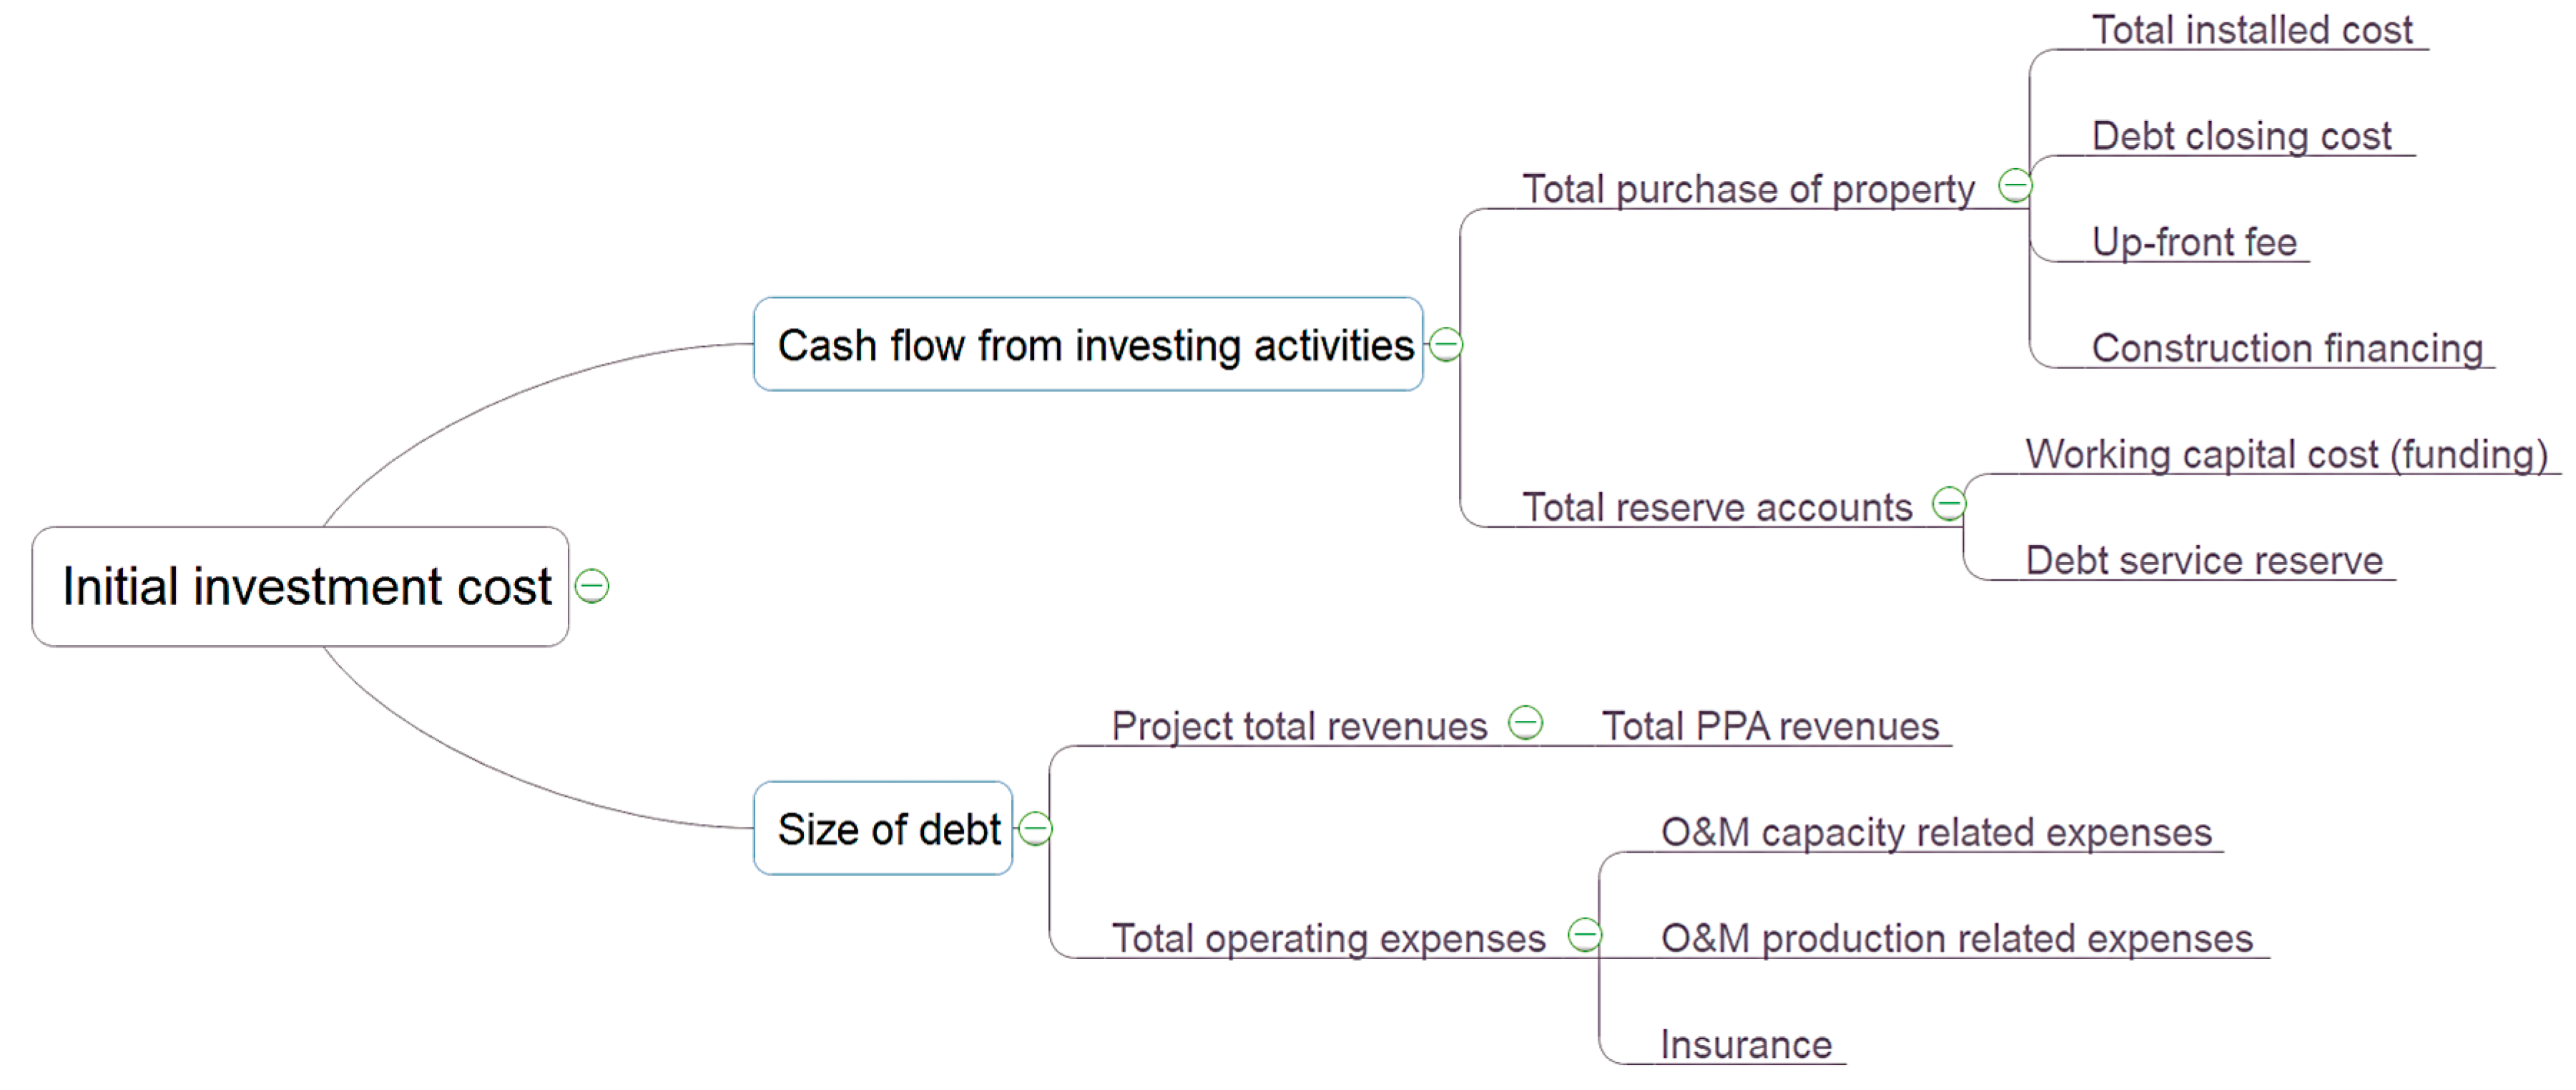Collapse Total reserve accounts subtree
Viewport: 2576px width, 1090px height.
(x=1948, y=503)
